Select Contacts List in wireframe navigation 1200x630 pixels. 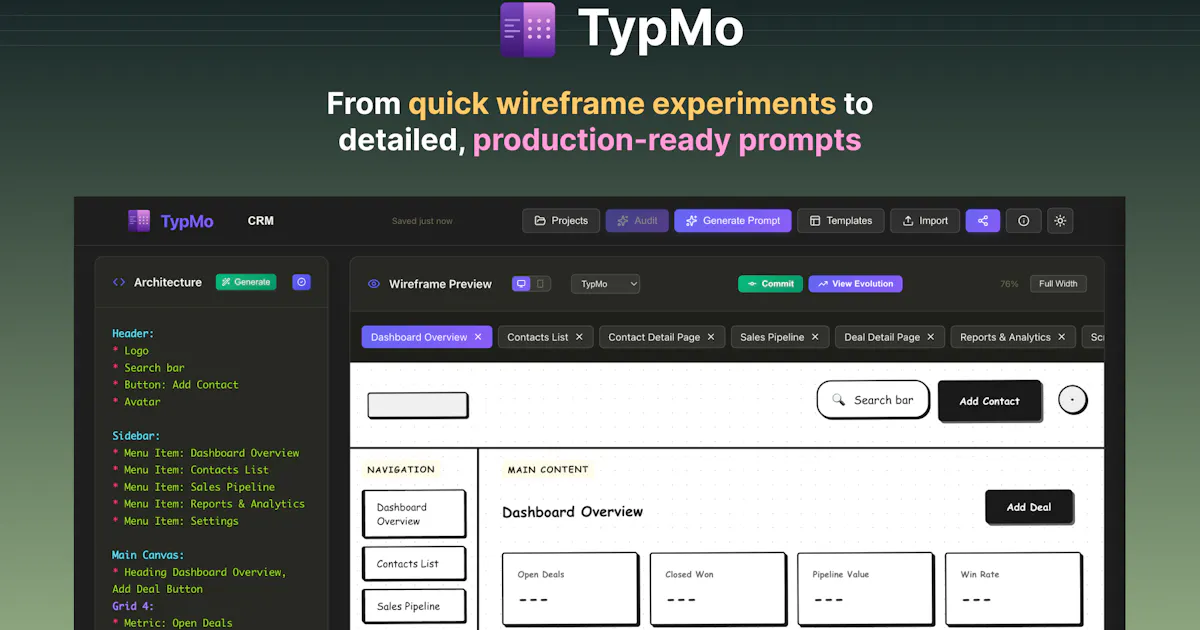pyautogui.click(x=414, y=564)
